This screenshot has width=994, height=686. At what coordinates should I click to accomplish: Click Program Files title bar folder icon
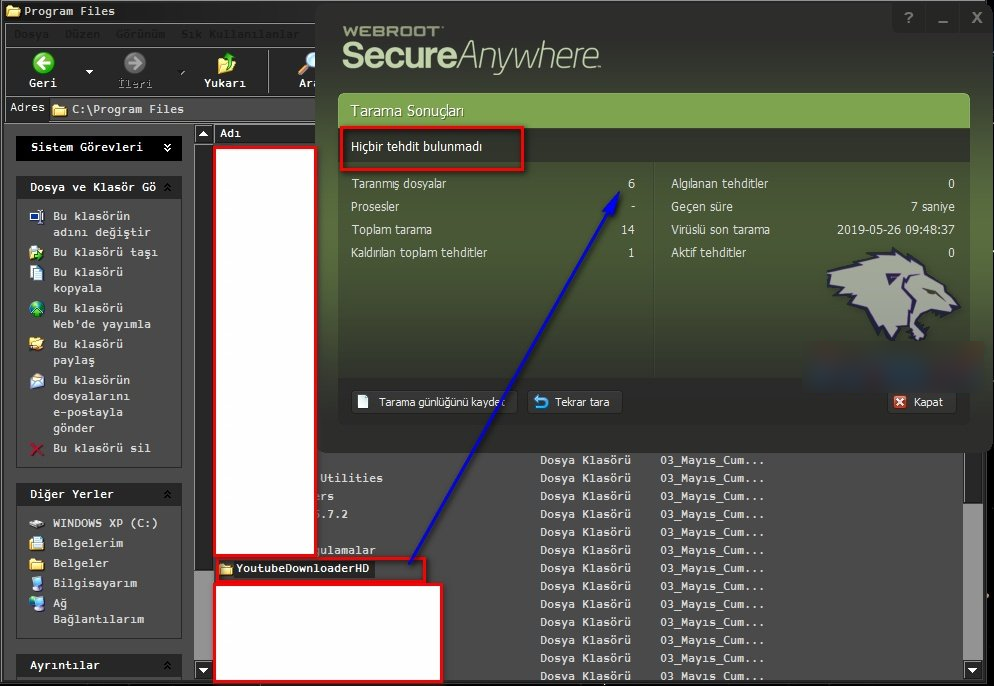coord(13,11)
